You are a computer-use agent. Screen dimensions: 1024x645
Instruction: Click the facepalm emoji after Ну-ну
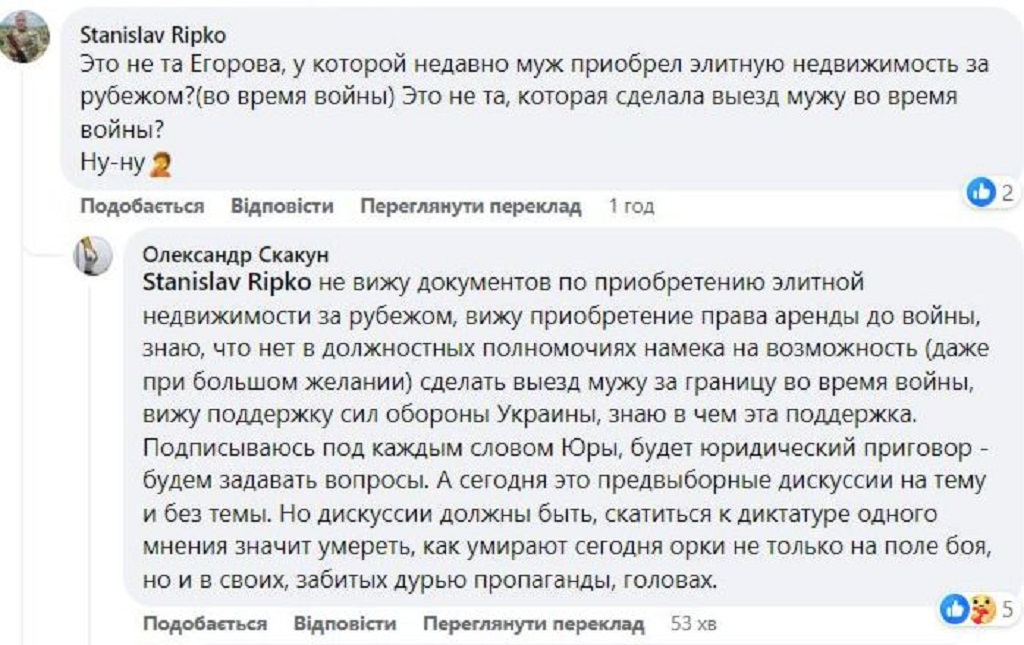160,162
